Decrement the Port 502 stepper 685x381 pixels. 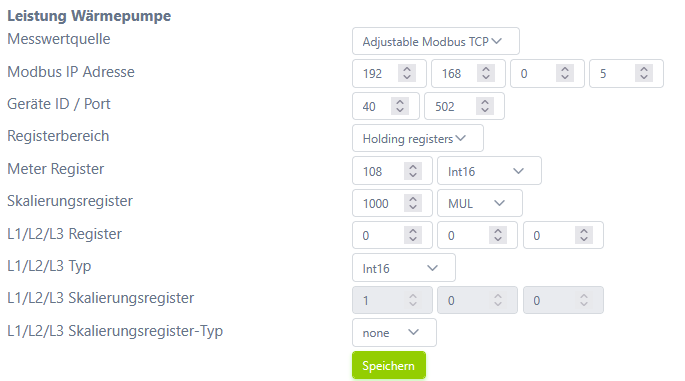coord(485,110)
